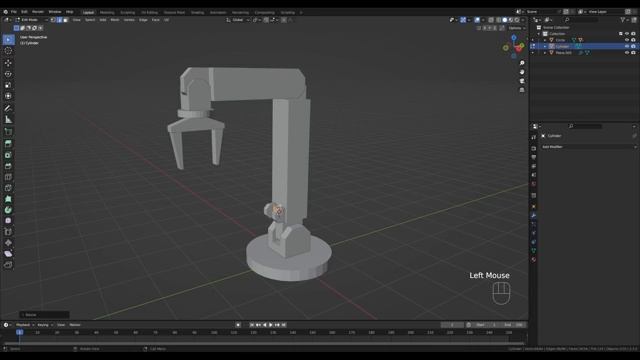Click the timeline View menu
The image size is (640, 360).
click(61, 325)
